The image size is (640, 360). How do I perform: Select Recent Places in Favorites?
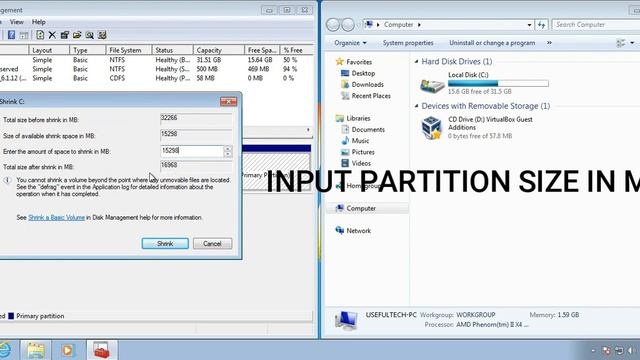[371, 96]
